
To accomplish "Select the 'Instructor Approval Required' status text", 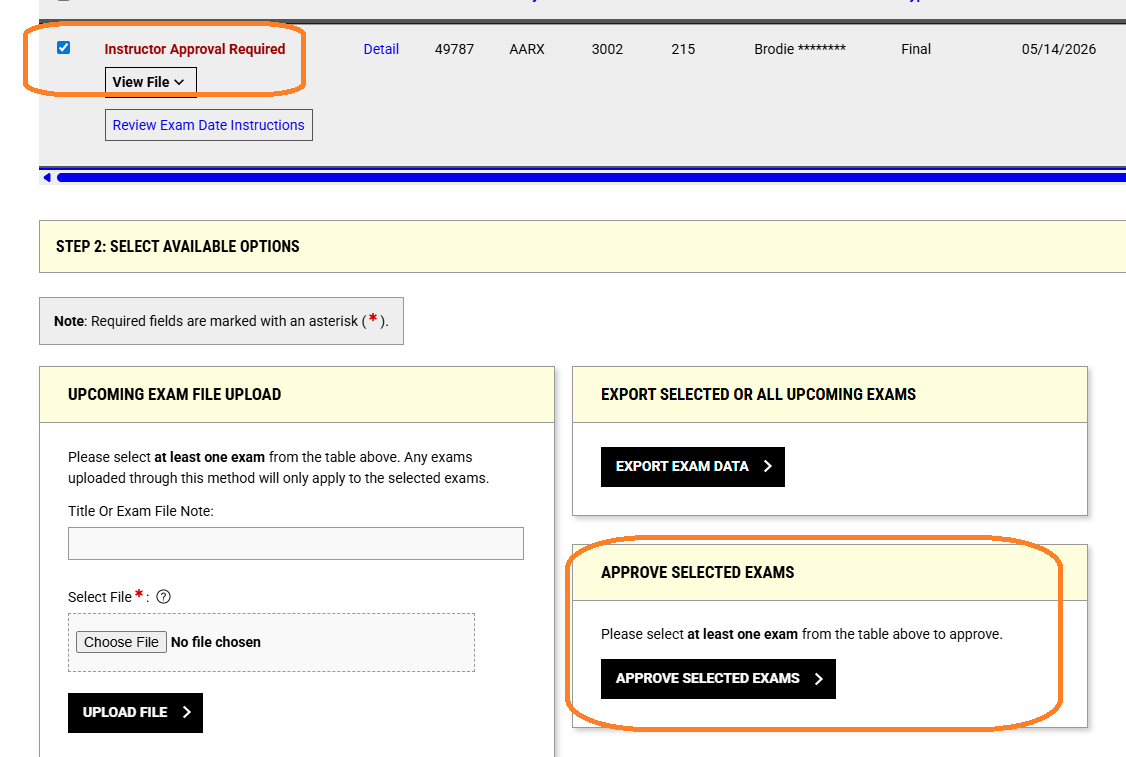I will point(195,49).
